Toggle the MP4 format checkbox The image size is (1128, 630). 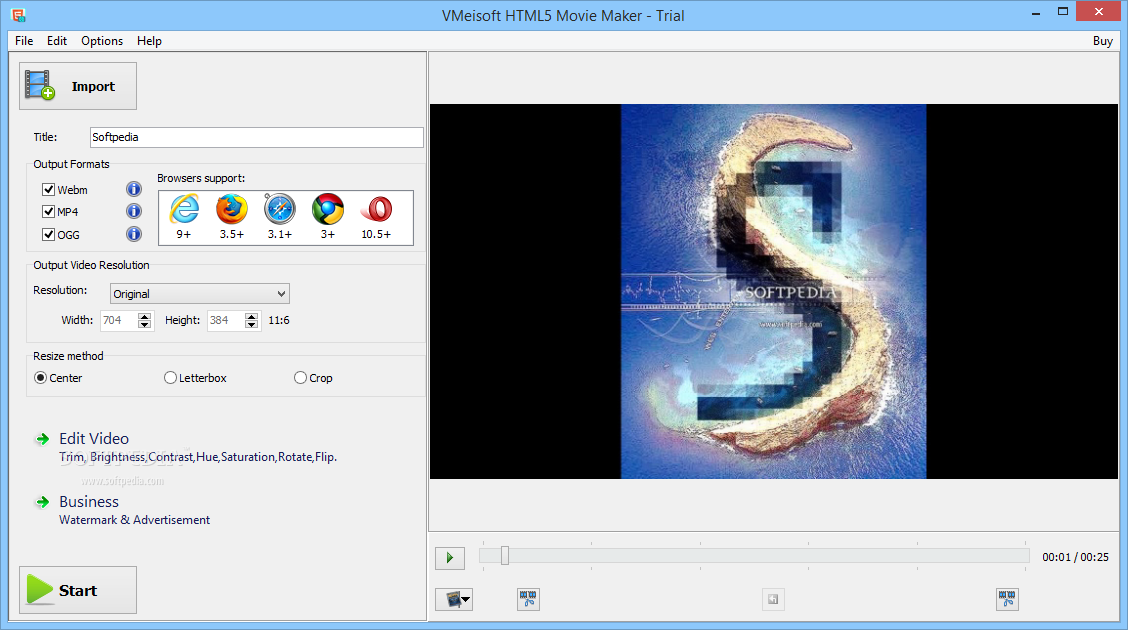point(48,211)
